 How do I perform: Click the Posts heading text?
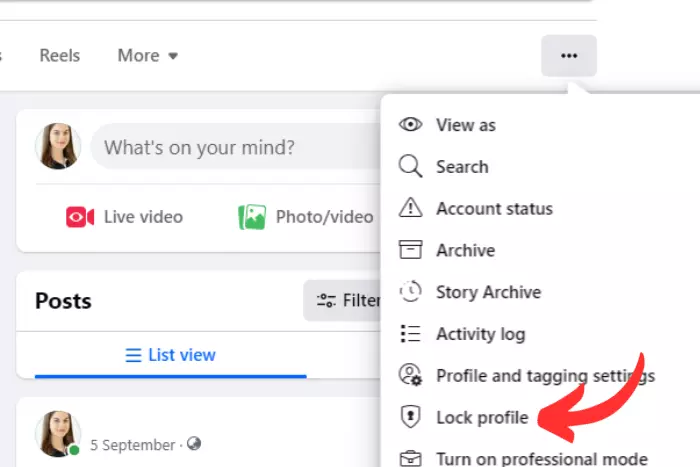63,301
